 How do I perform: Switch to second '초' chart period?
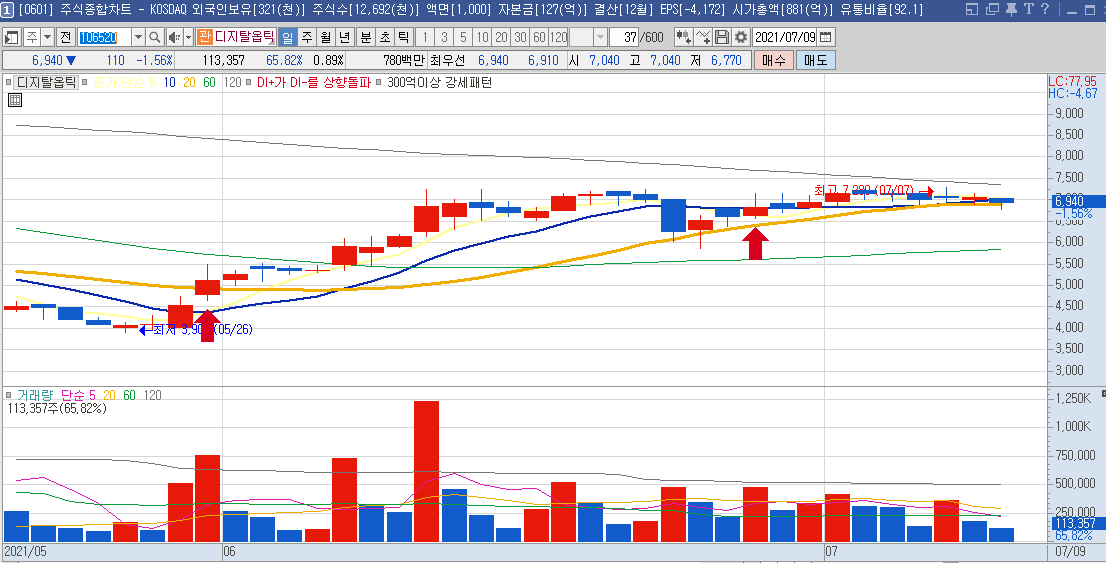pos(384,37)
